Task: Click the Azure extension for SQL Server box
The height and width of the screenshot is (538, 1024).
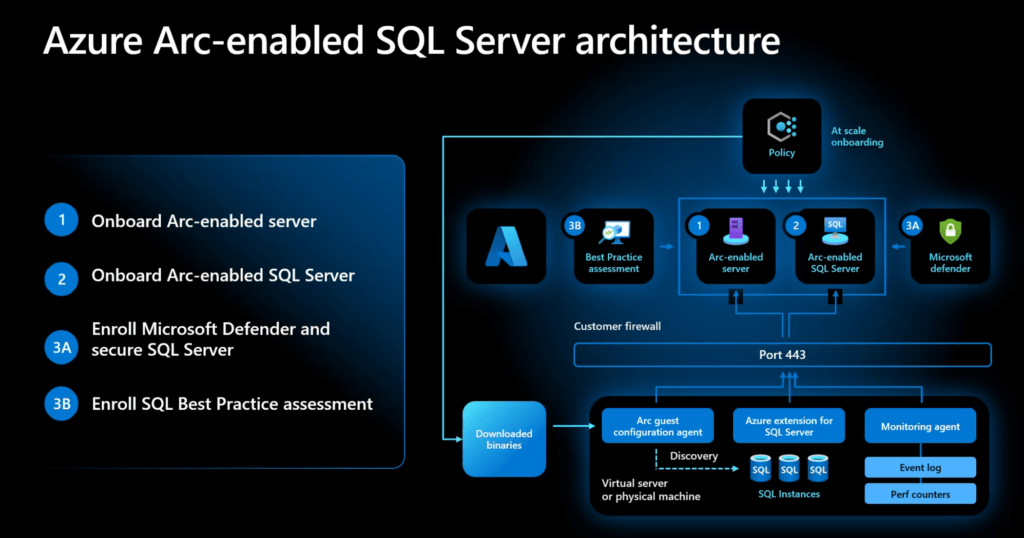Action: pos(789,426)
